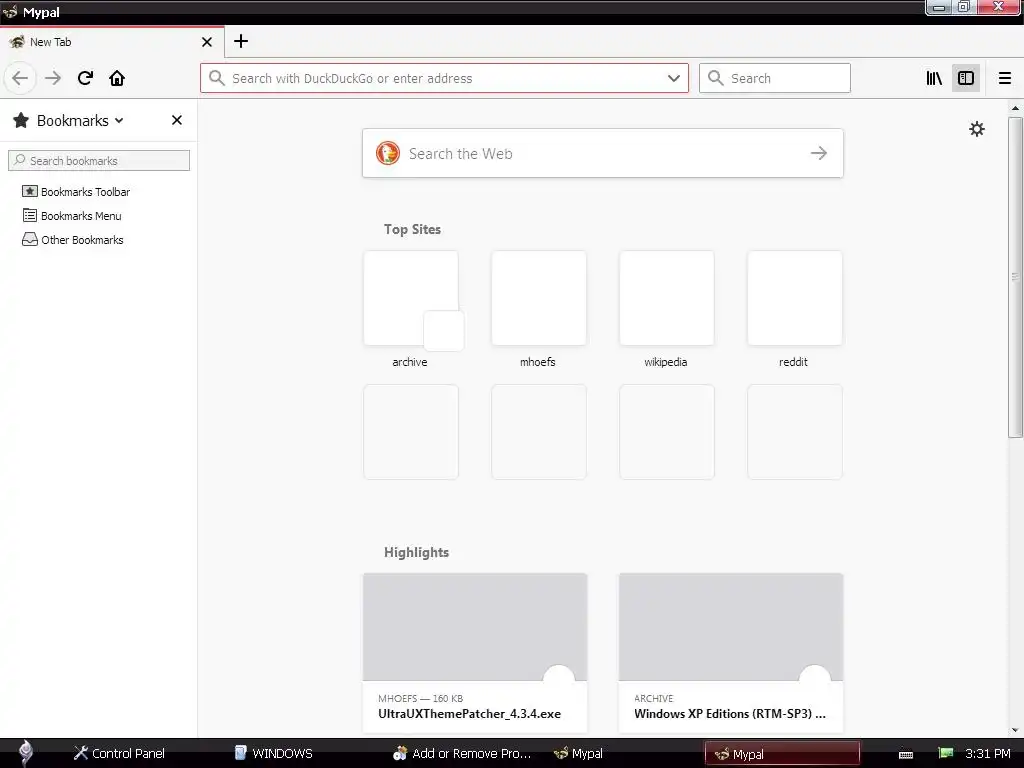Click the address bar field
This screenshot has height=768, width=1024.
(x=444, y=78)
